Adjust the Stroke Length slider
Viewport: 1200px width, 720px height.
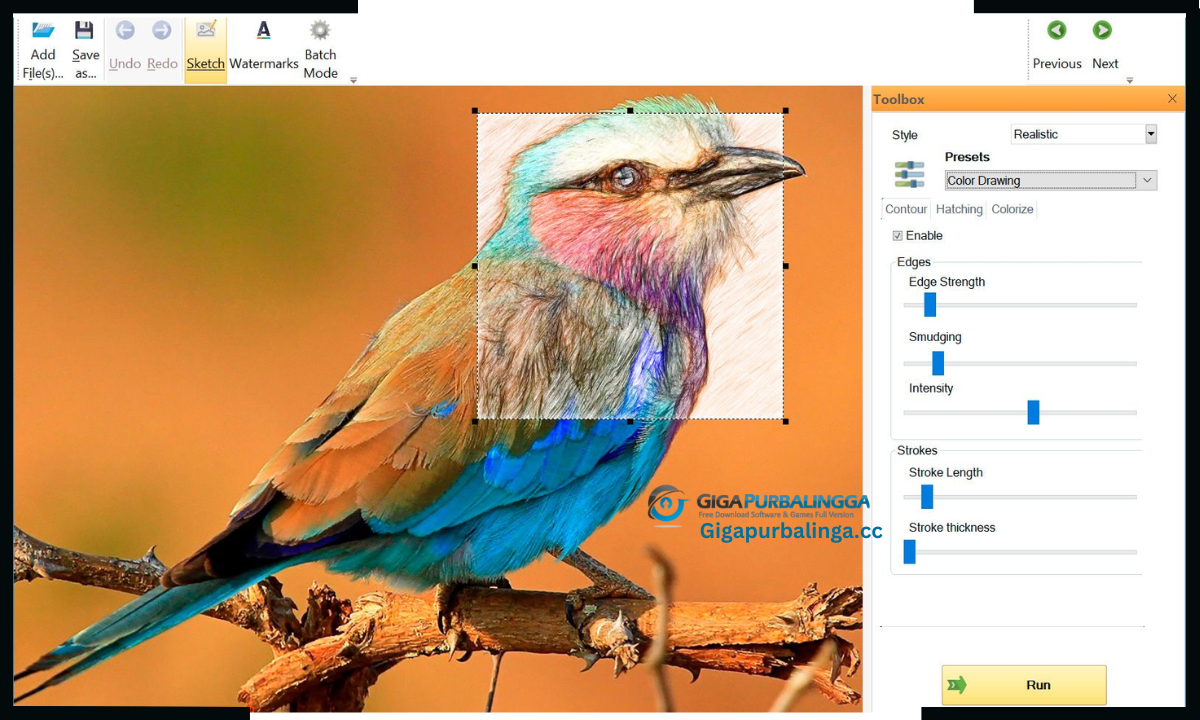927,497
